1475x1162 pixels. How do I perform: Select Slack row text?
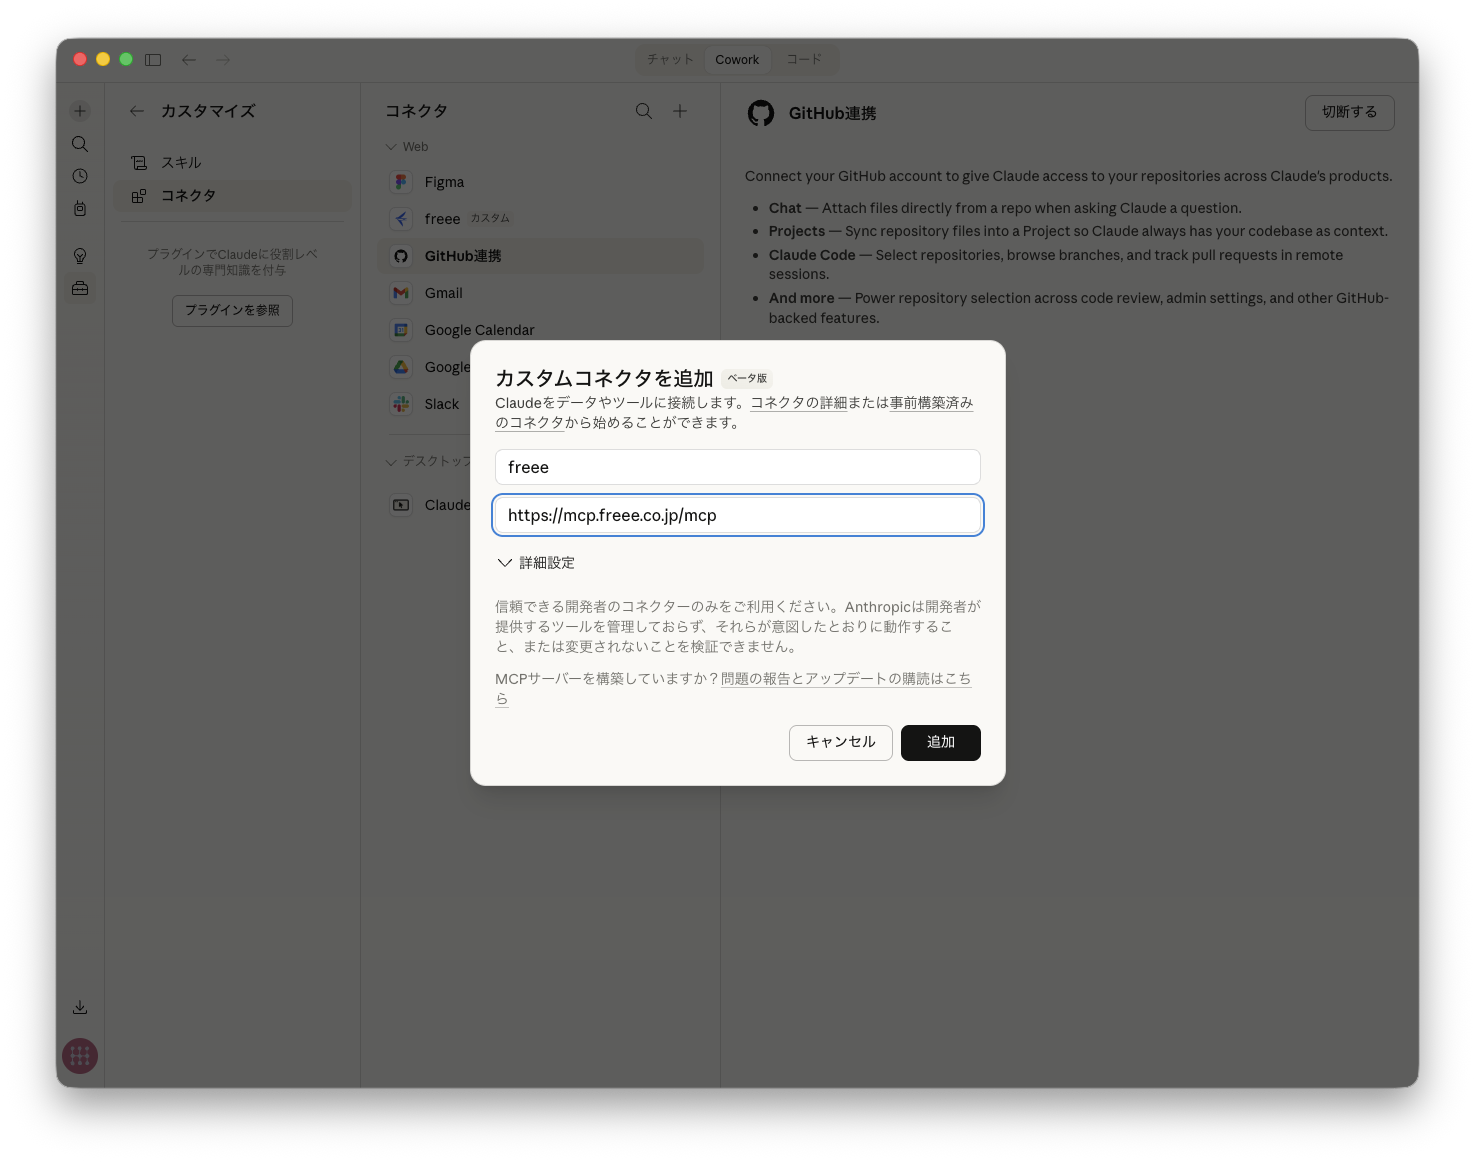(441, 404)
